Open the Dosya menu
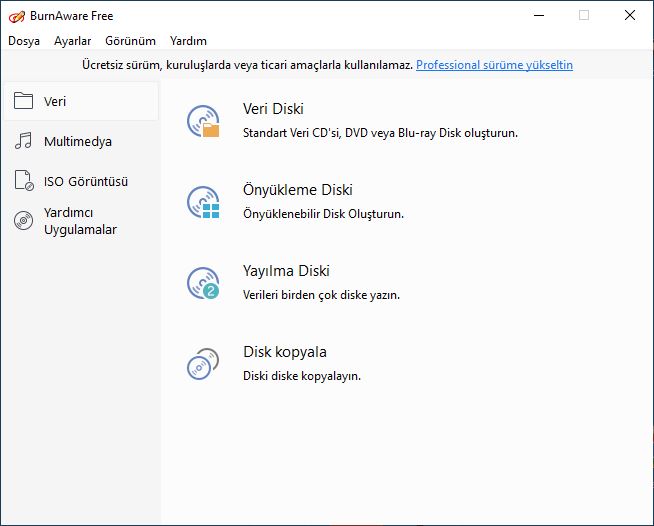Image resolution: width=654 pixels, height=526 pixels. pos(24,41)
